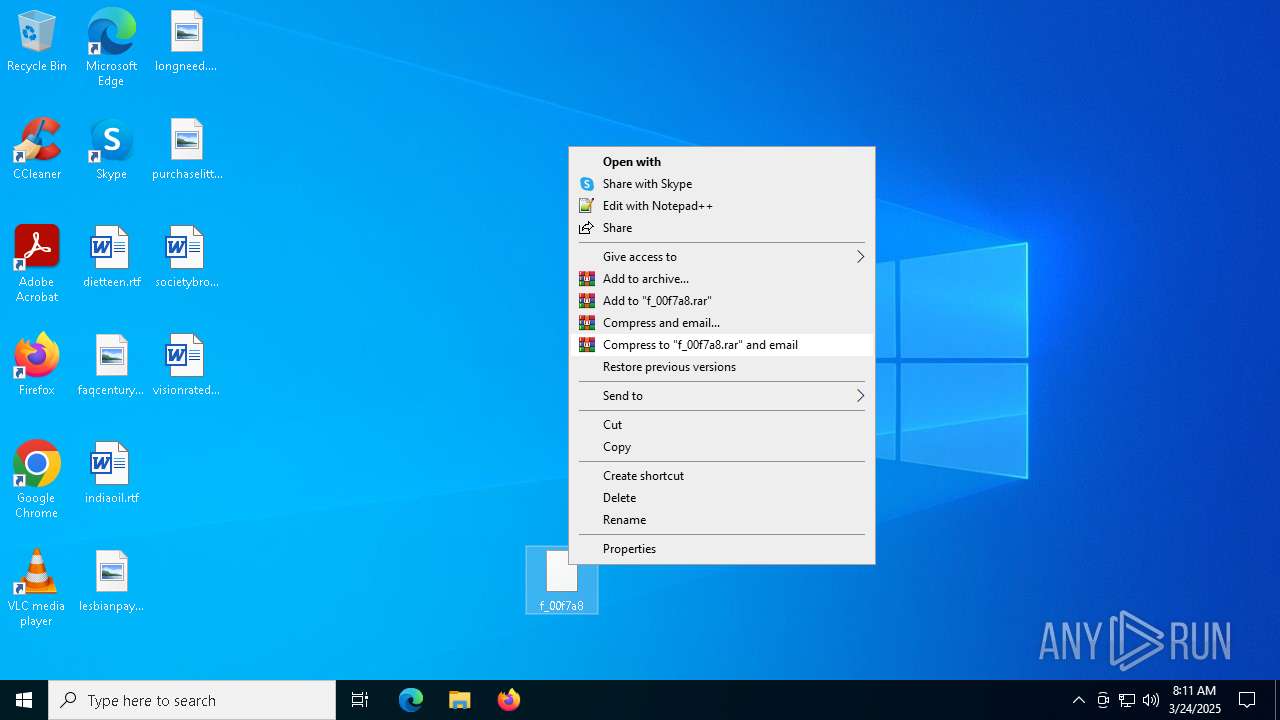Choose Open with in context menu
The width and height of the screenshot is (1280, 720).
(722, 162)
